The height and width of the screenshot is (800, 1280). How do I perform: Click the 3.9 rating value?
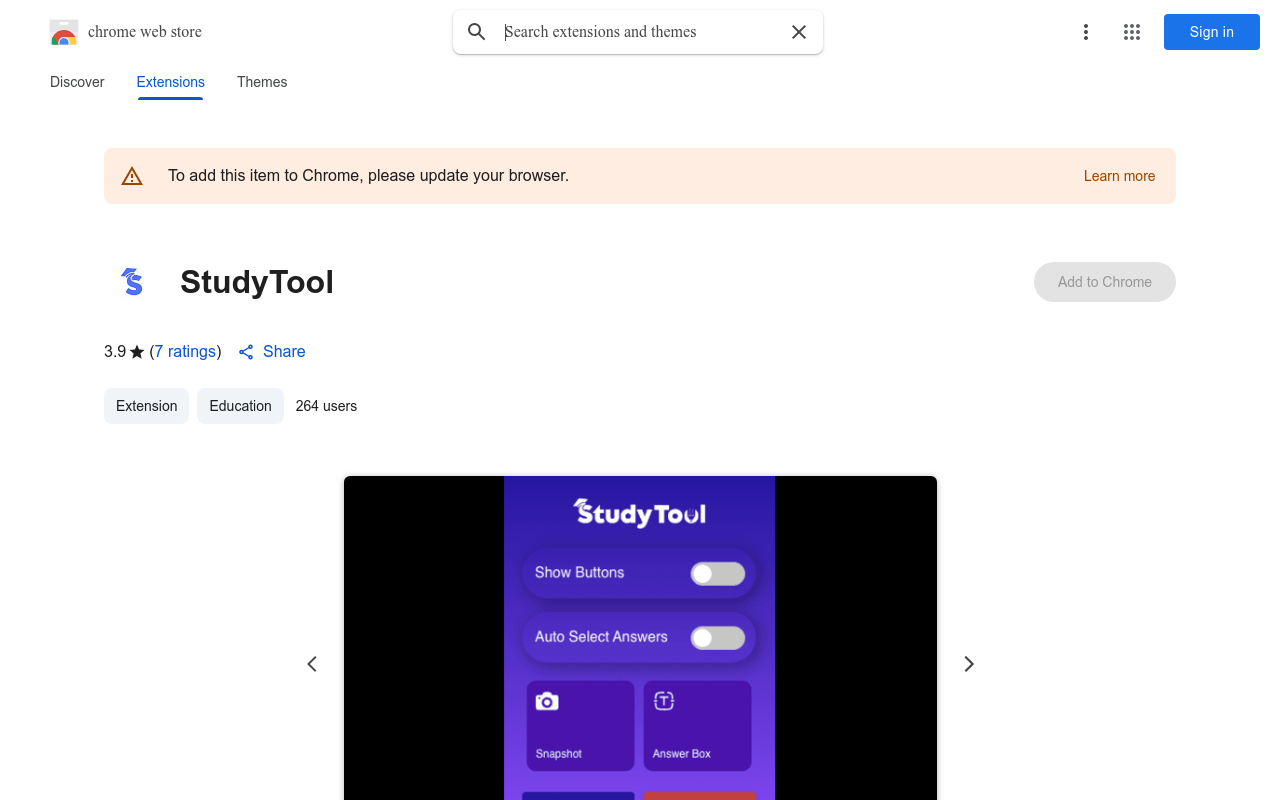pos(115,352)
